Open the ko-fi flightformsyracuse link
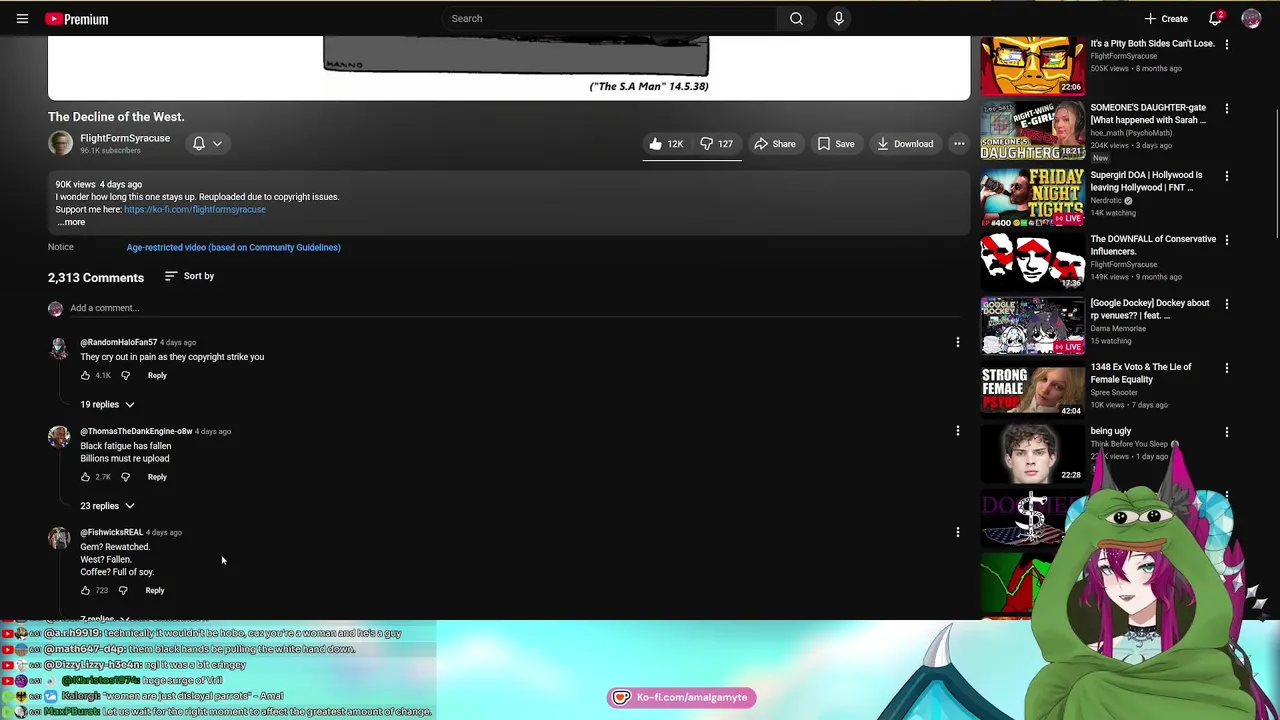 pyautogui.click(x=195, y=209)
